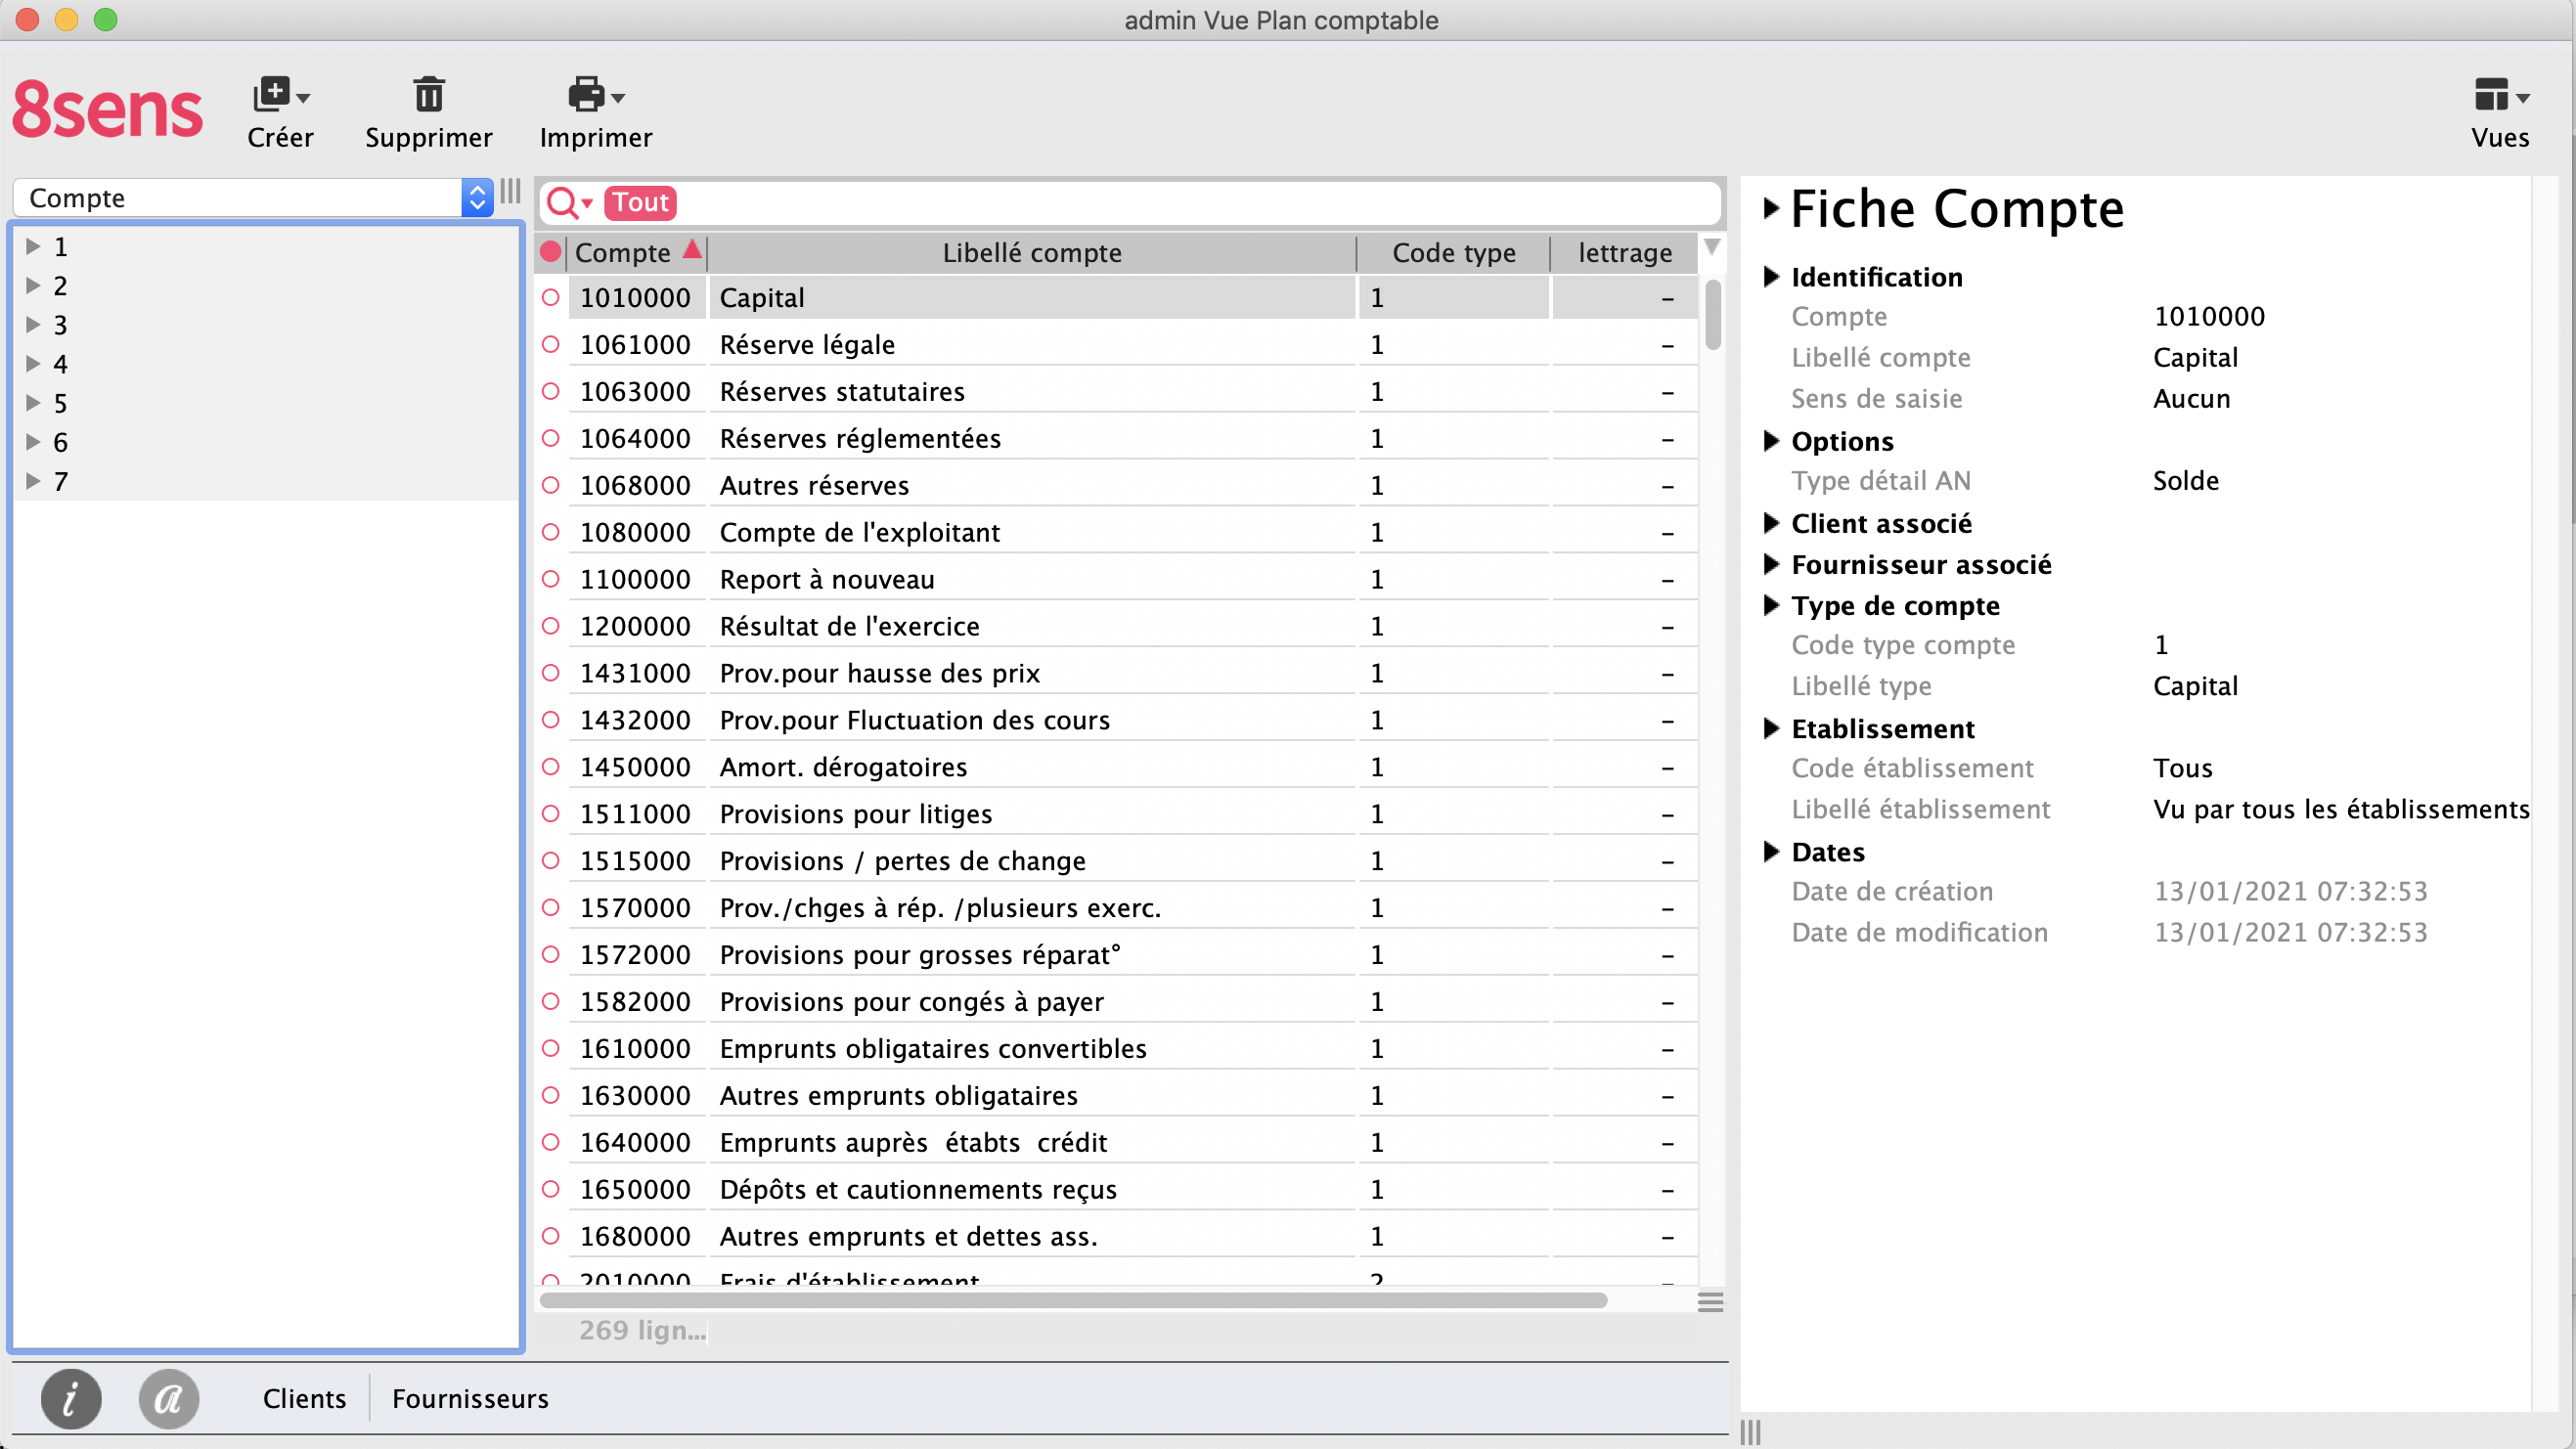2576x1449 pixels.
Task: Select the Réserve légale row
Action: coord(1133,345)
